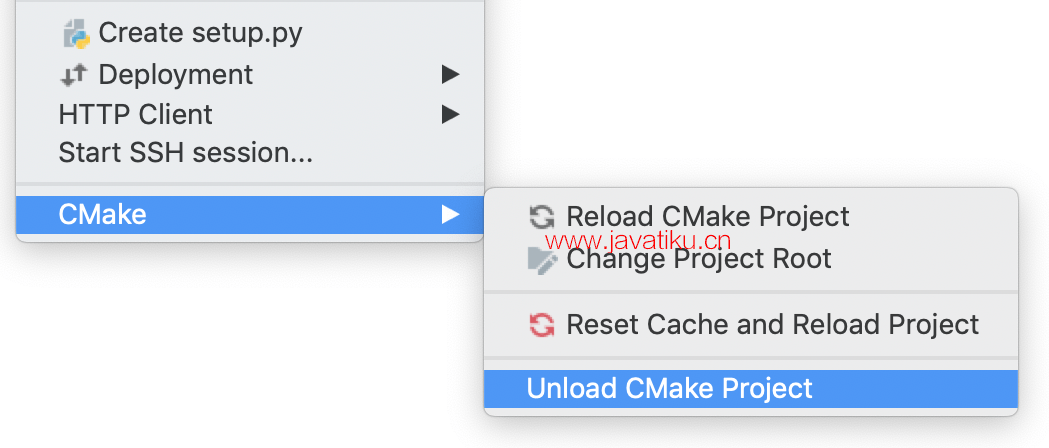Expand the Deployment submenu arrow
The width and height of the screenshot is (1049, 448).
(450, 75)
